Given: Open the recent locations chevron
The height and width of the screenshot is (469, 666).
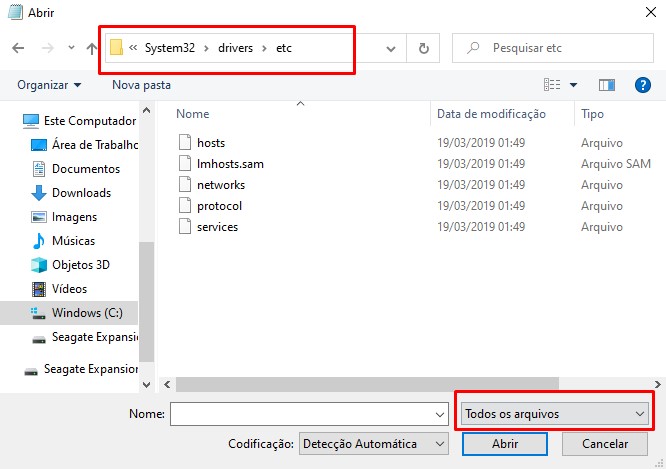Looking at the screenshot, I should 71,48.
